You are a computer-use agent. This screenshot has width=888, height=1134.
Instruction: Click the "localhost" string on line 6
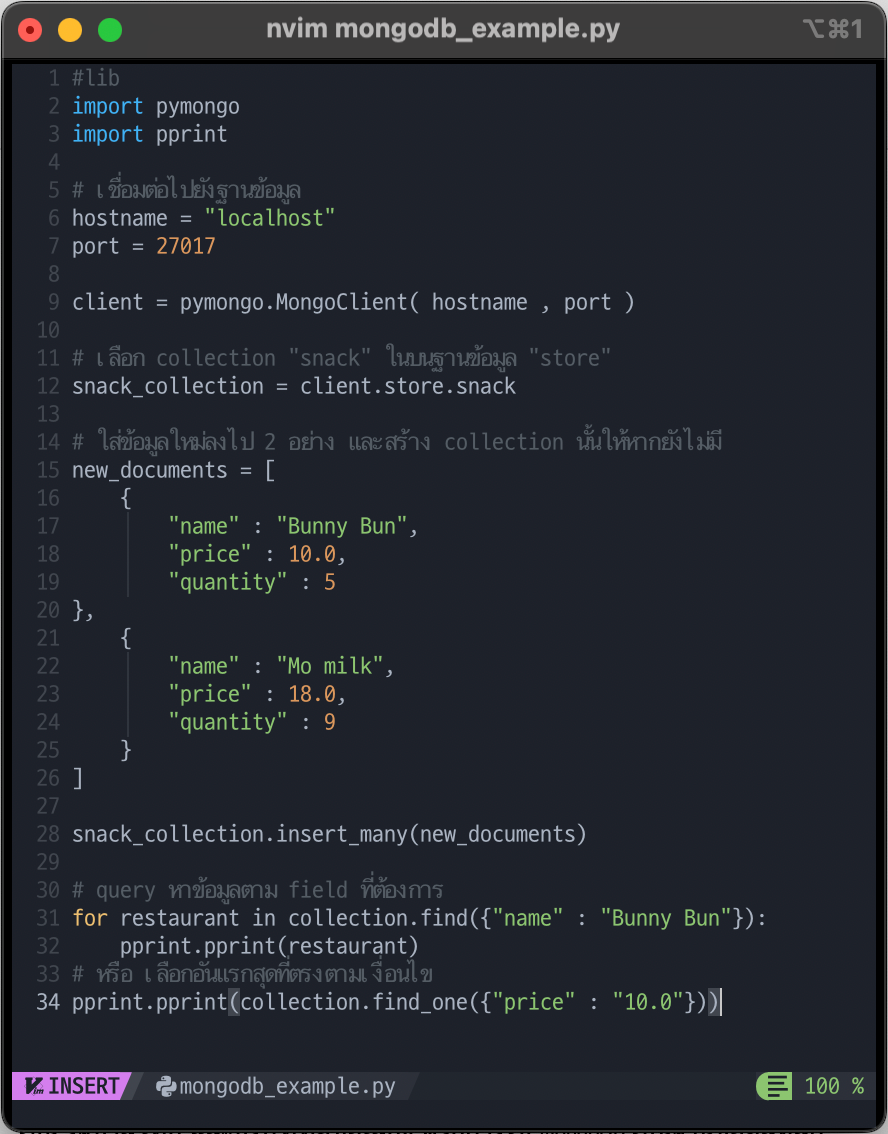point(270,218)
